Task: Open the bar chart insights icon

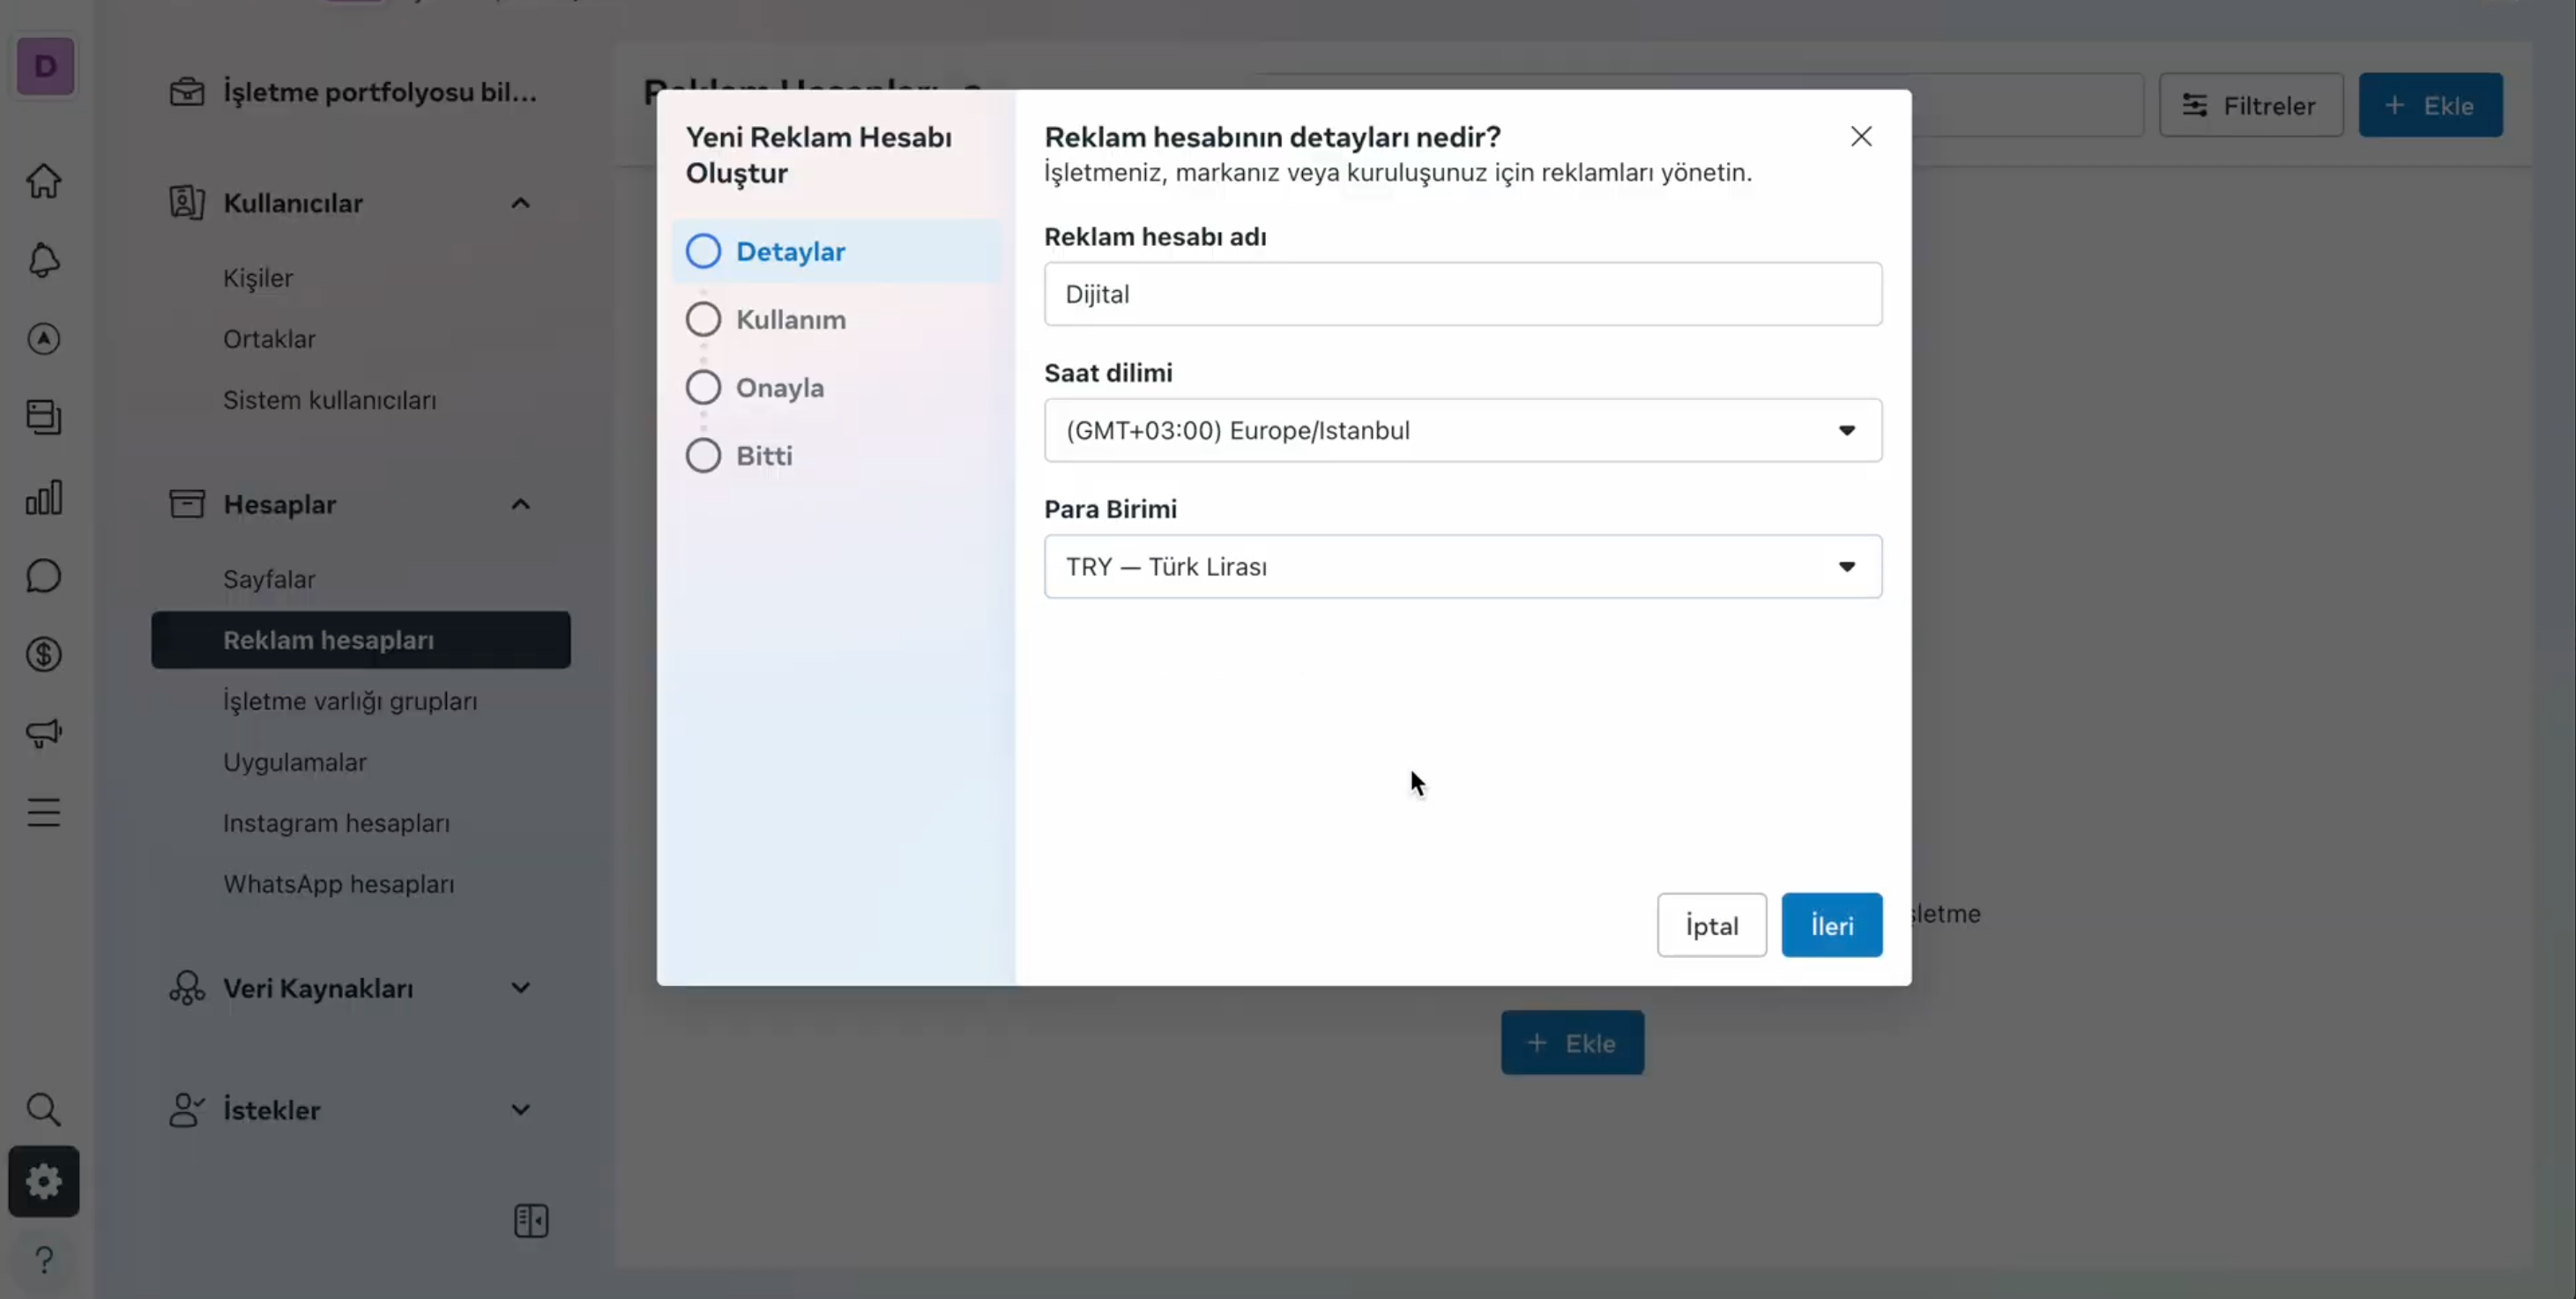Action: pyautogui.click(x=44, y=497)
